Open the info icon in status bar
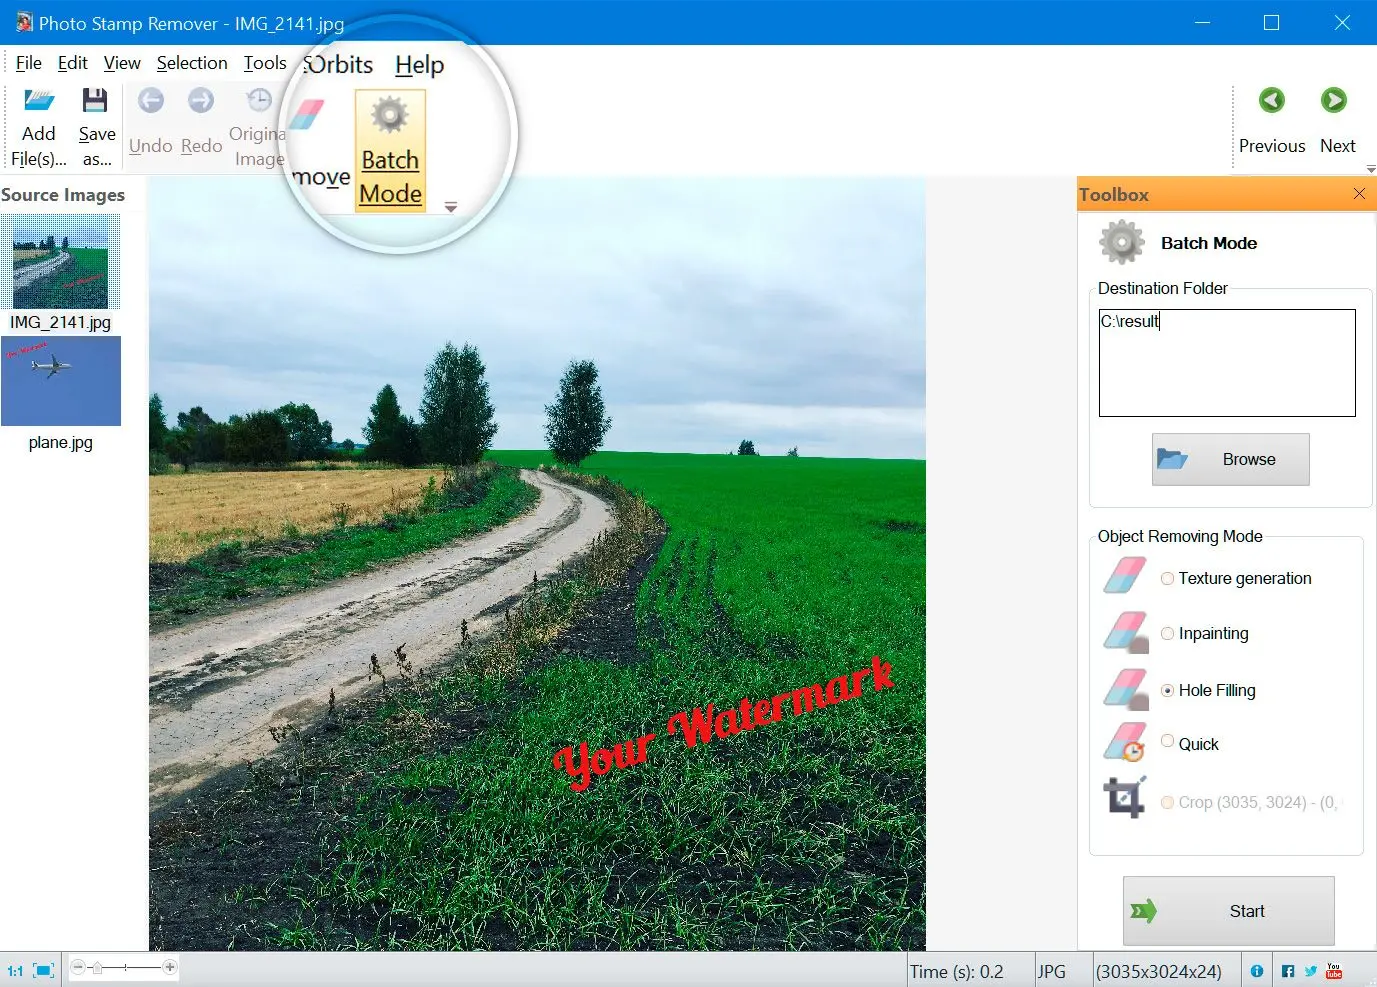 [1257, 971]
